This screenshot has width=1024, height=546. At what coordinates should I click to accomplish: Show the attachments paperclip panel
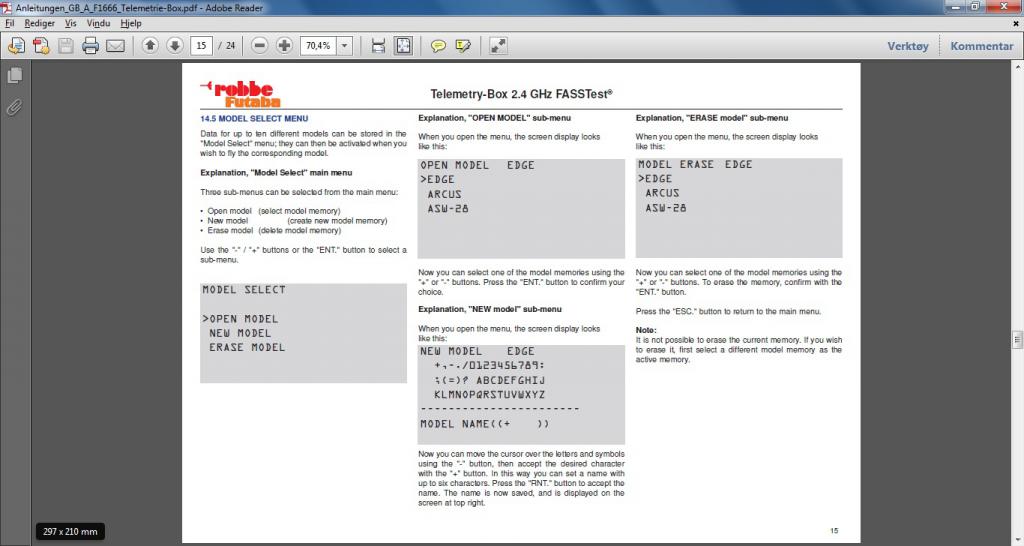pyautogui.click(x=15, y=107)
